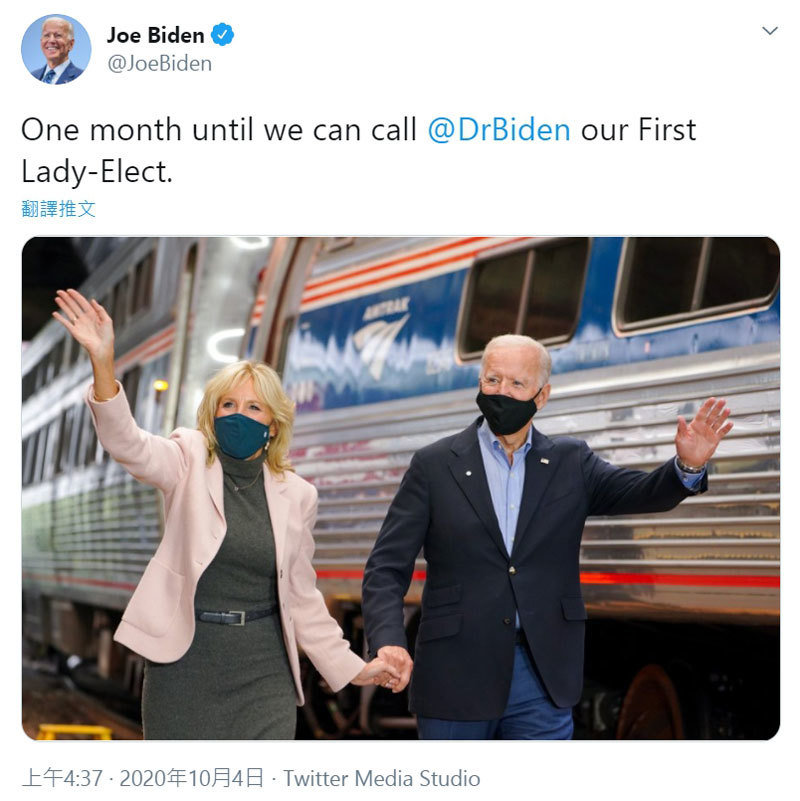Click the blue verified badge

[222, 35]
